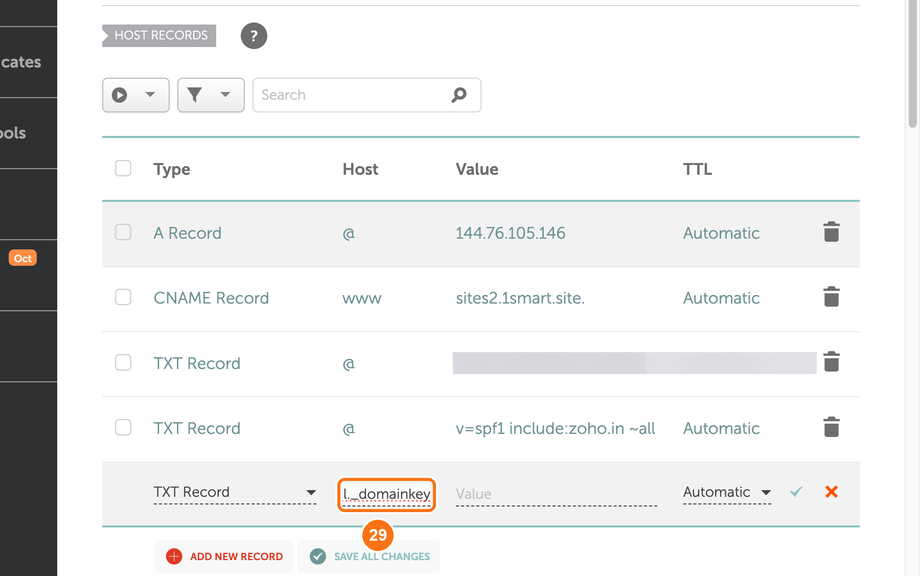Viewport: 920px width, 576px height.
Task: Delete the spf1 TXT Record via trash
Action: coord(831,427)
